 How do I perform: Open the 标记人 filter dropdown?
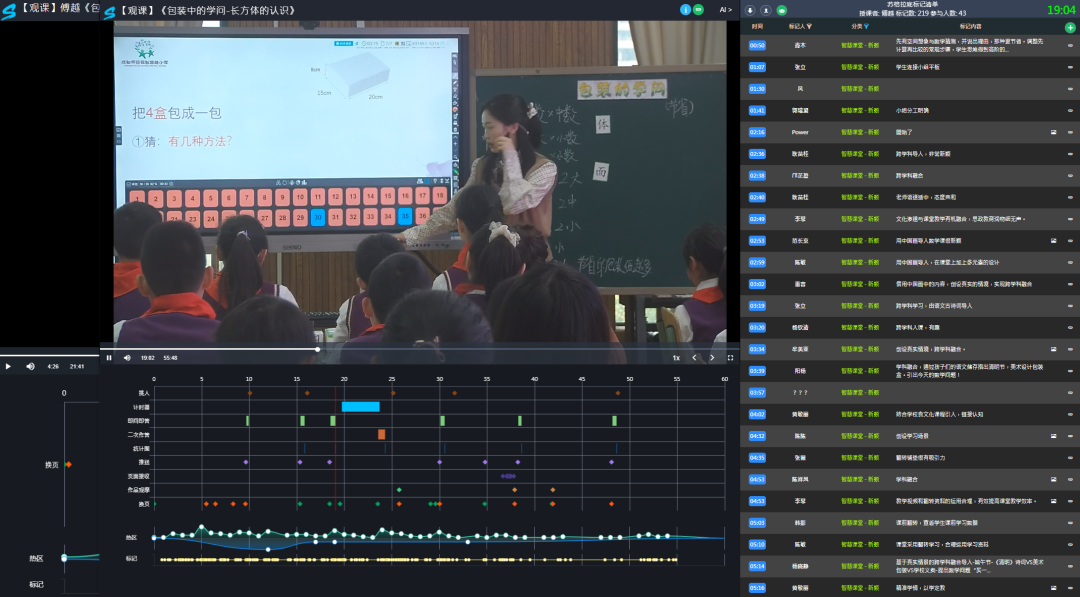809,27
